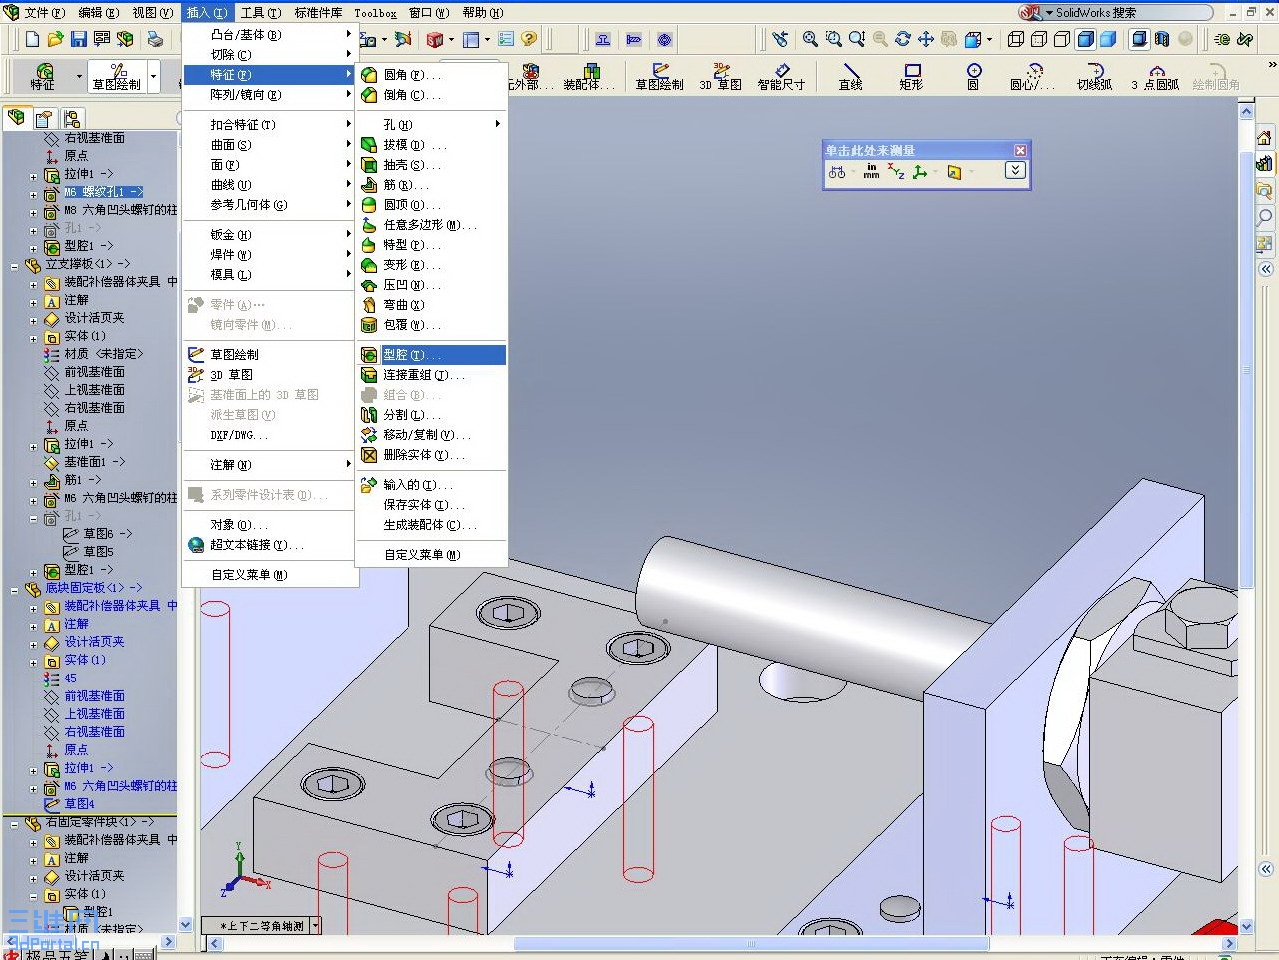Viewport: 1279px width, 960px height.
Task: Expand the 底块固定板<1> tree node
Action: tap(14, 589)
